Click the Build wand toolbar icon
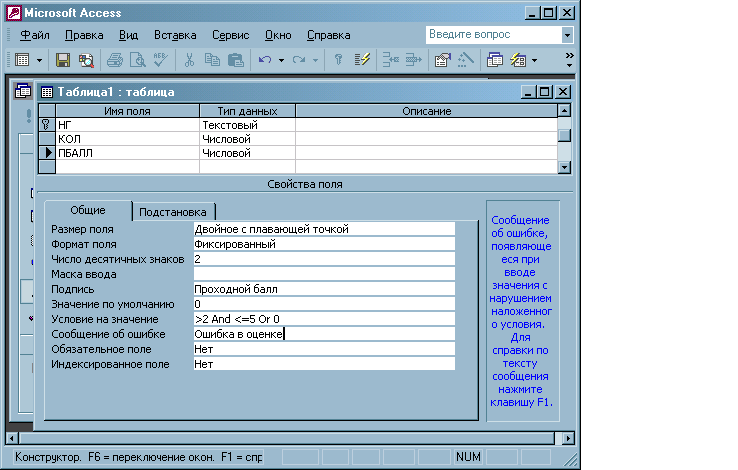 pyautogui.click(x=465, y=60)
